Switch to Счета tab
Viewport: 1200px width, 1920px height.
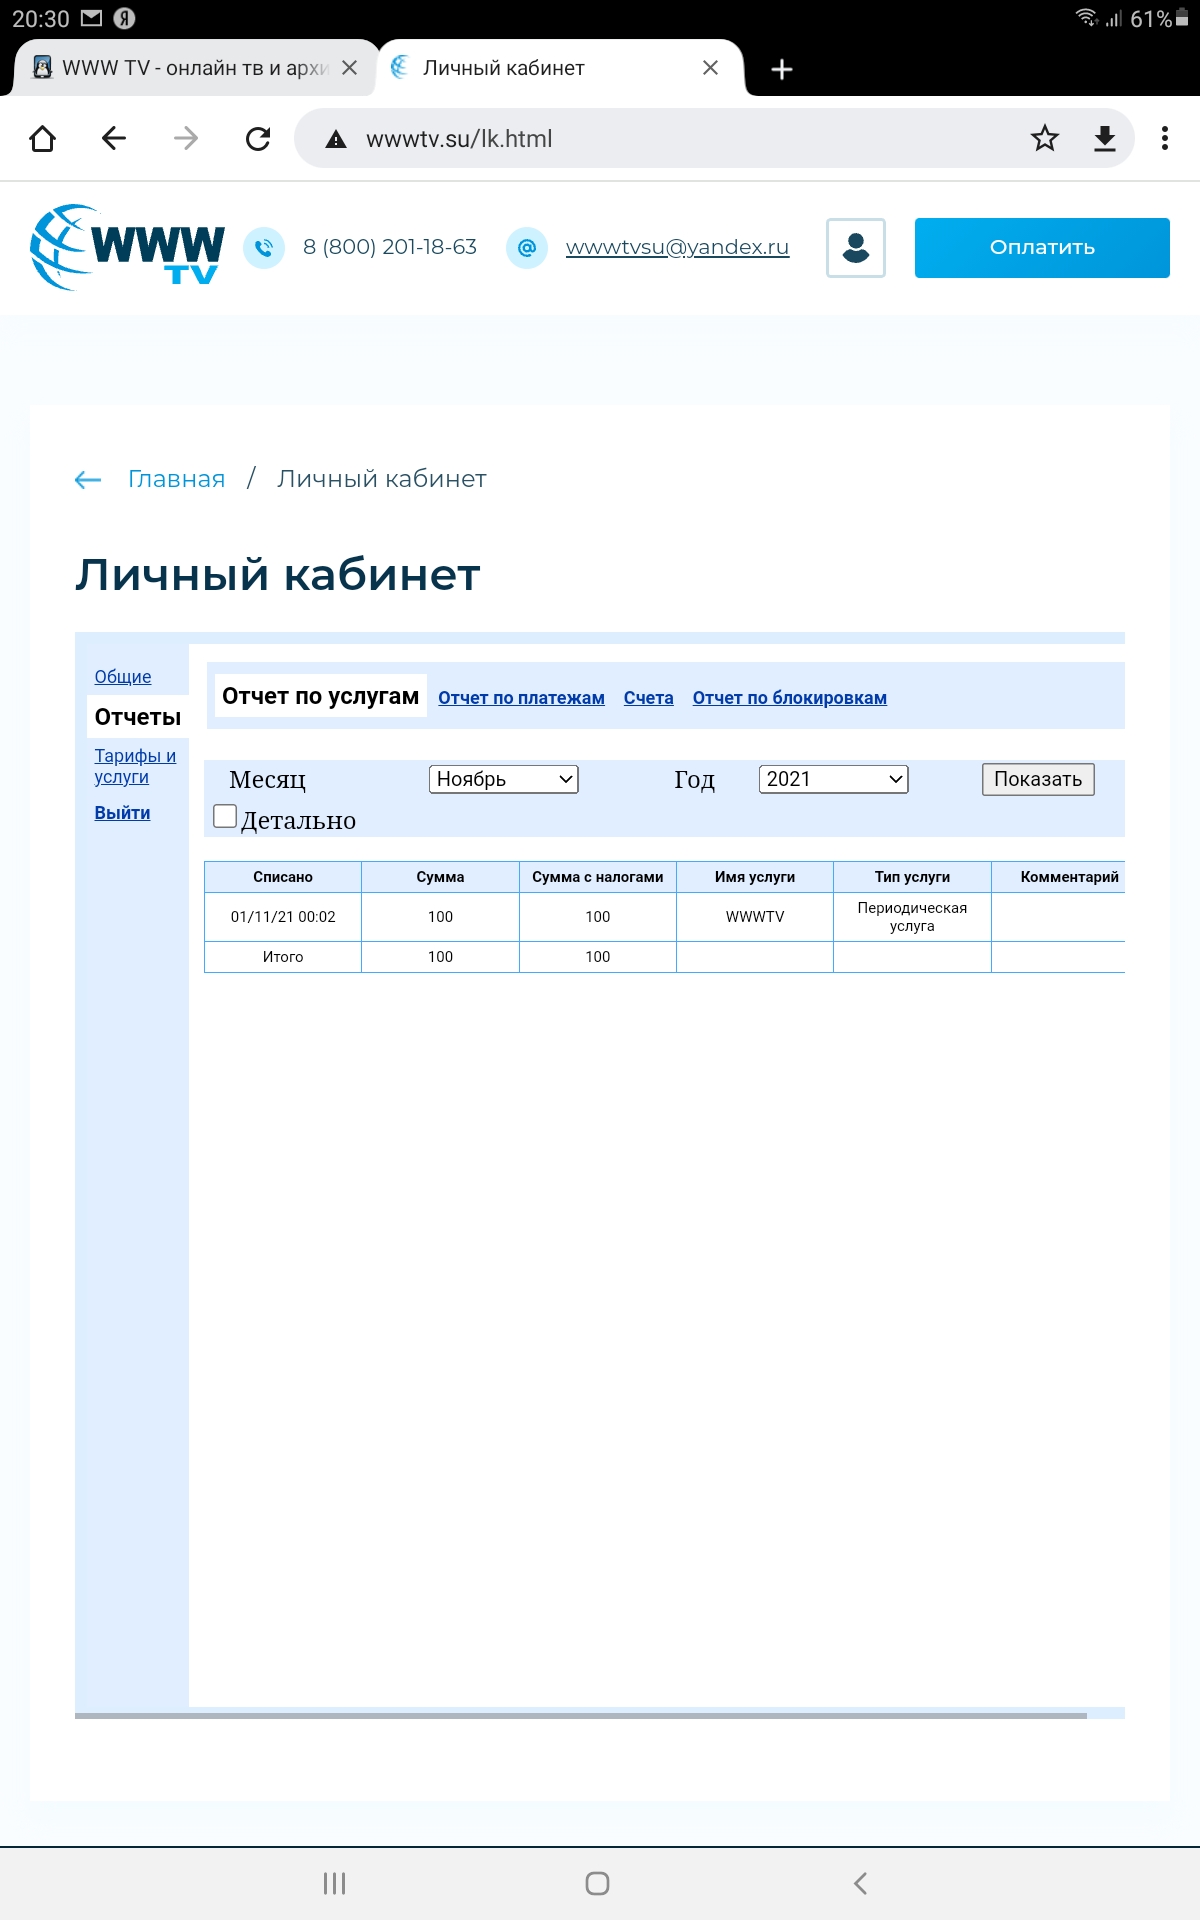648,698
